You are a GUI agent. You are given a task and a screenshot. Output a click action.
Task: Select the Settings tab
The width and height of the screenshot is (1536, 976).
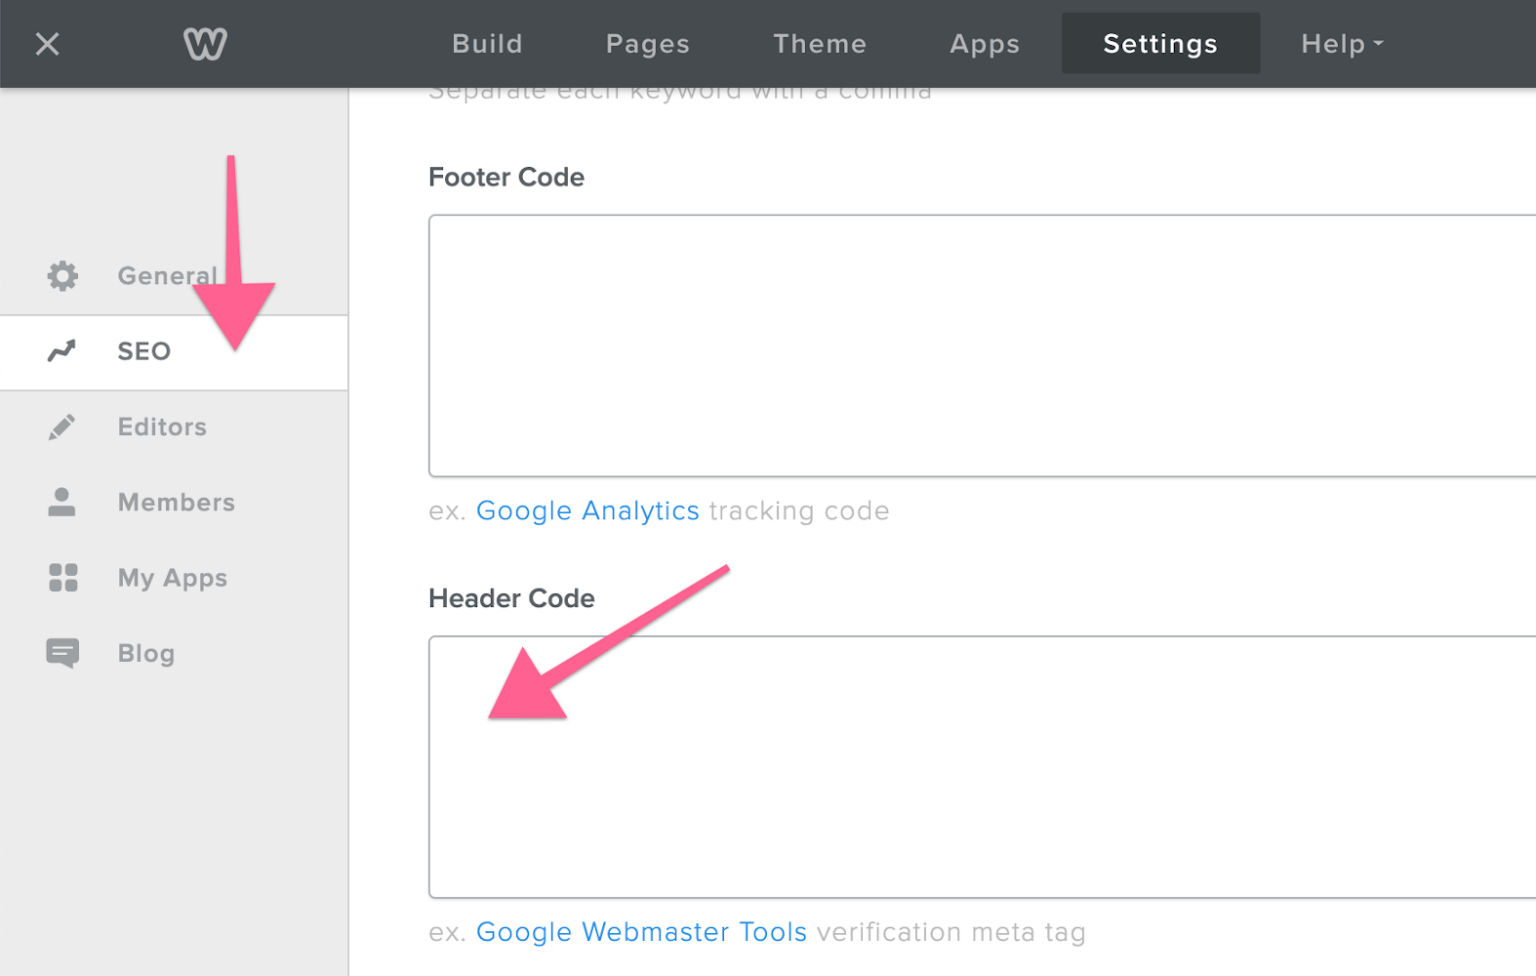1160,43
